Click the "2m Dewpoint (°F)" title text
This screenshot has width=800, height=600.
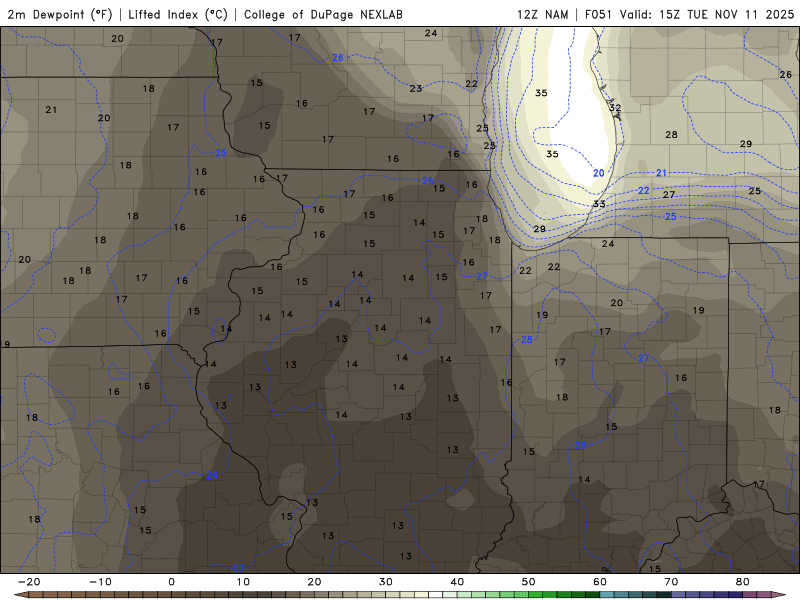(x=60, y=14)
